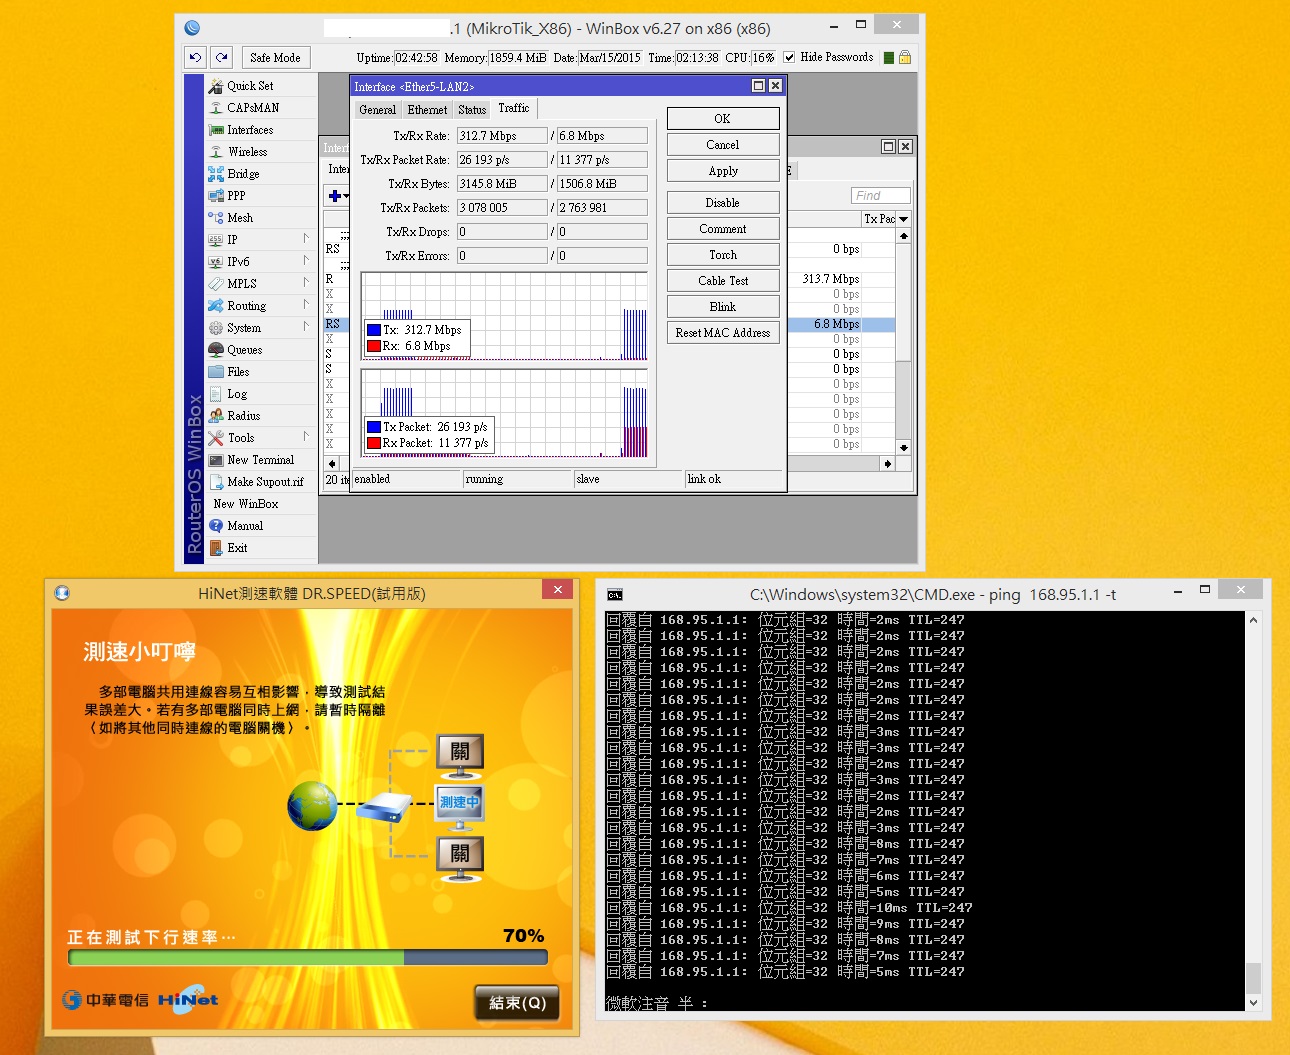1290x1055 pixels.
Task: Click the 結束(Q) button in HiNet
Action: pyautogui.click(x=517, y=1003)
